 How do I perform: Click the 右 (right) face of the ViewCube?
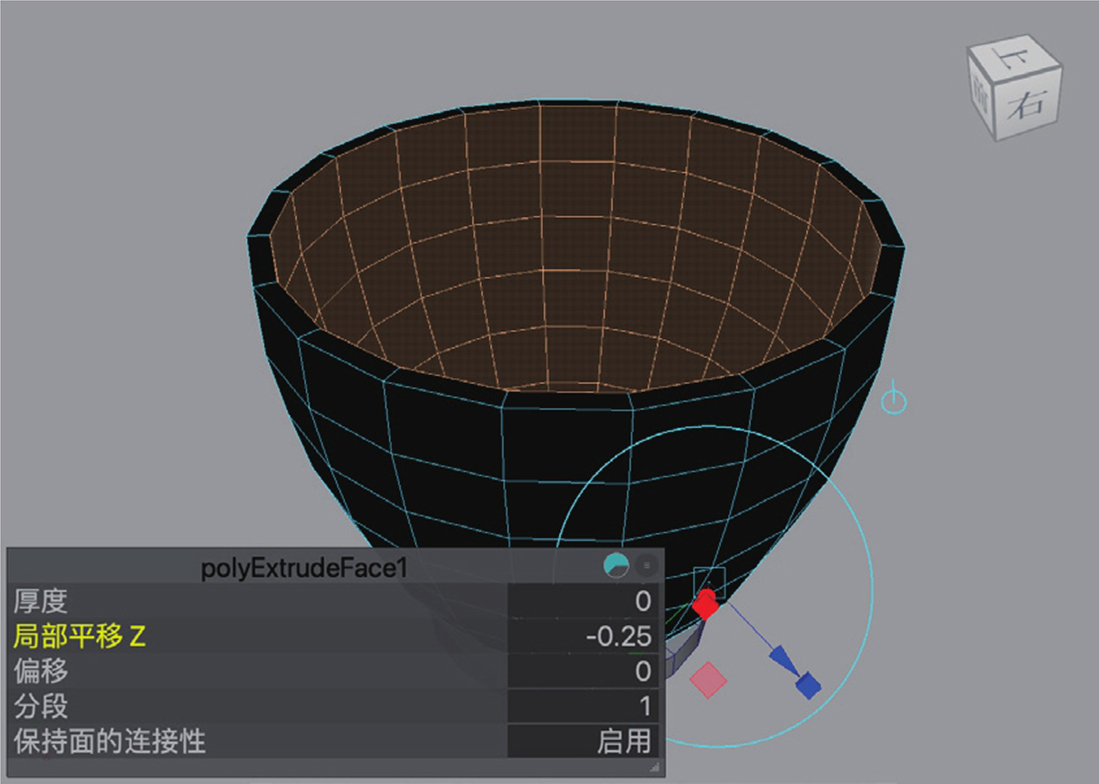point(1025,104)
